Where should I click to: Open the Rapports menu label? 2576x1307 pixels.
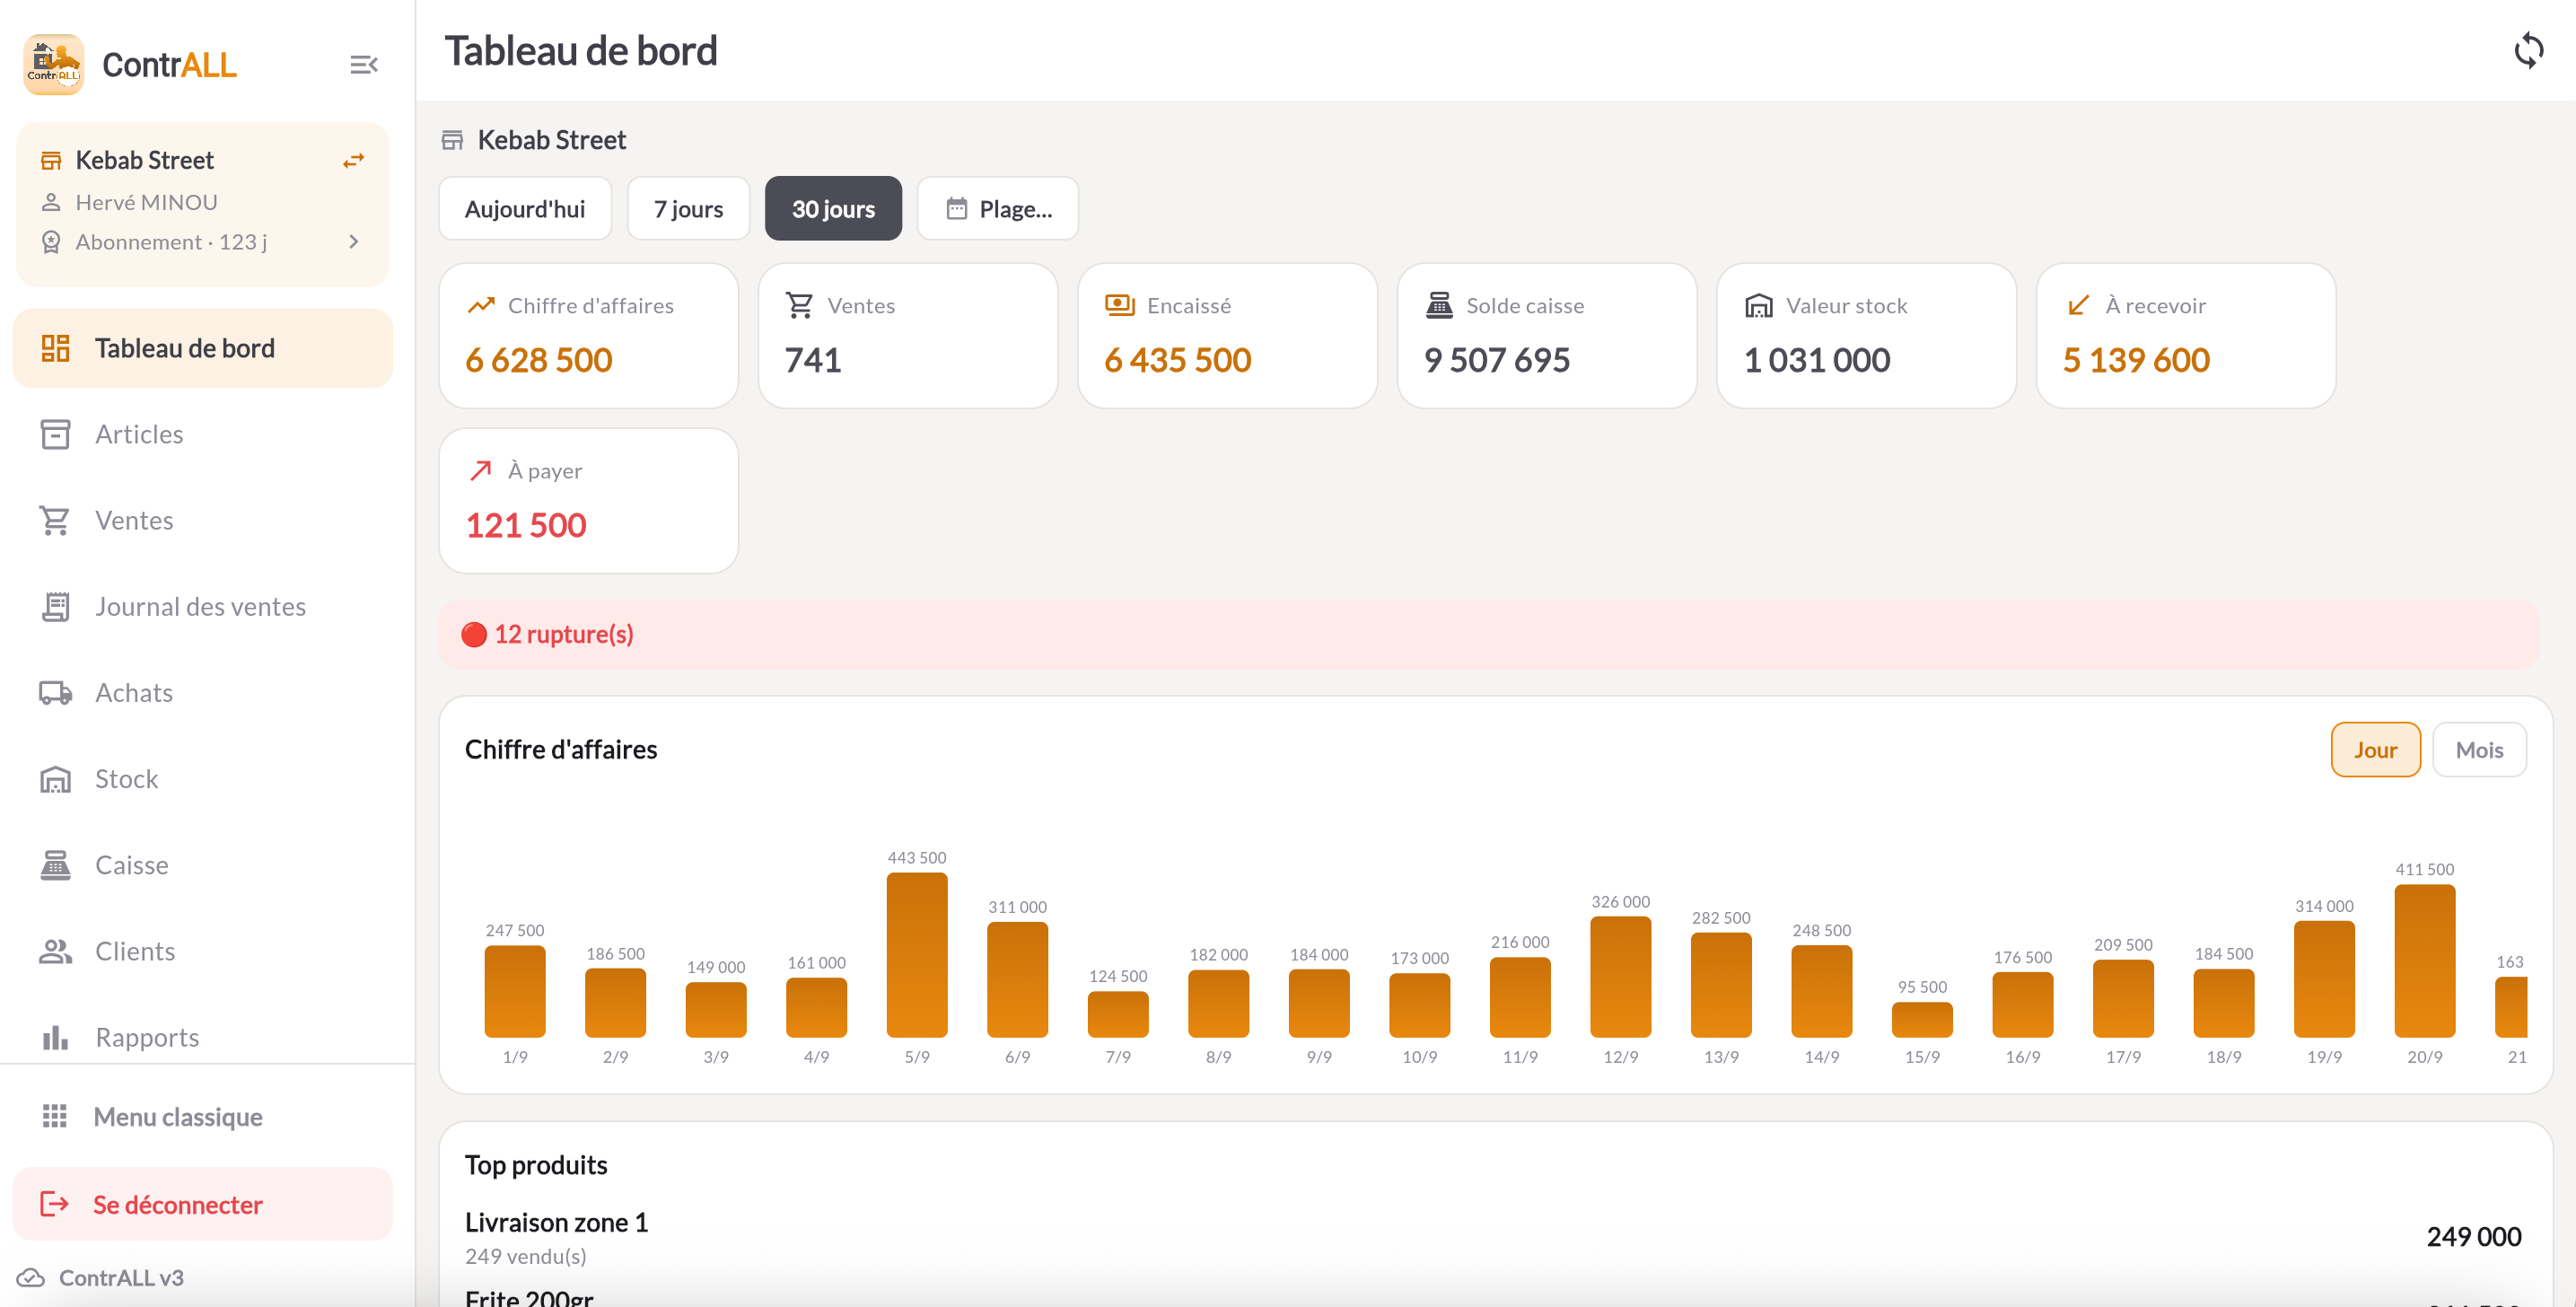(147, 1037)
